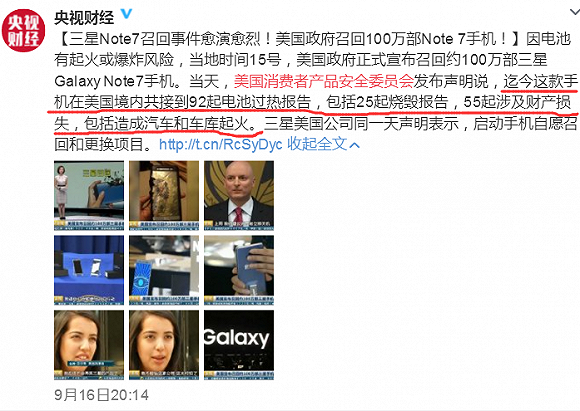This screenshot has width=580, height=411.
Task: Click the up chevron beside 收起全文
Action: [354, 145]
